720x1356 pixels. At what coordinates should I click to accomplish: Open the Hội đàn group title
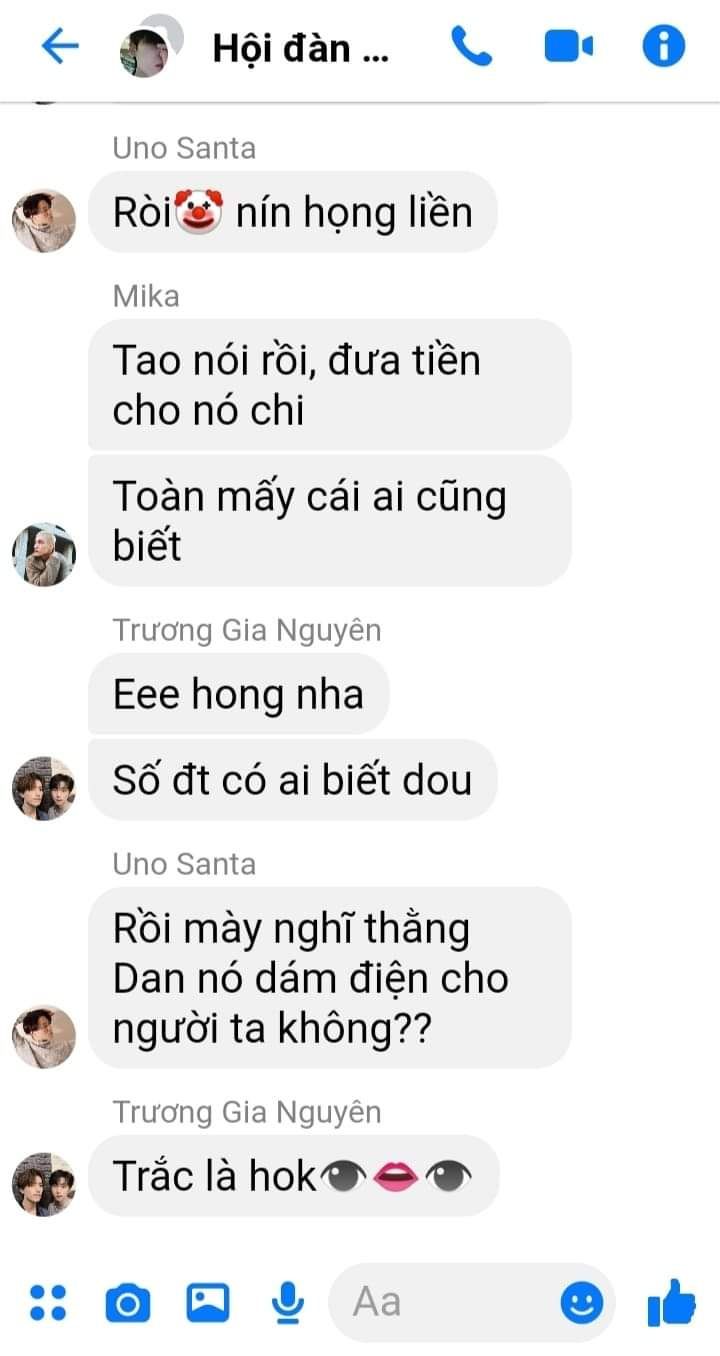click(x=300, y=47)
